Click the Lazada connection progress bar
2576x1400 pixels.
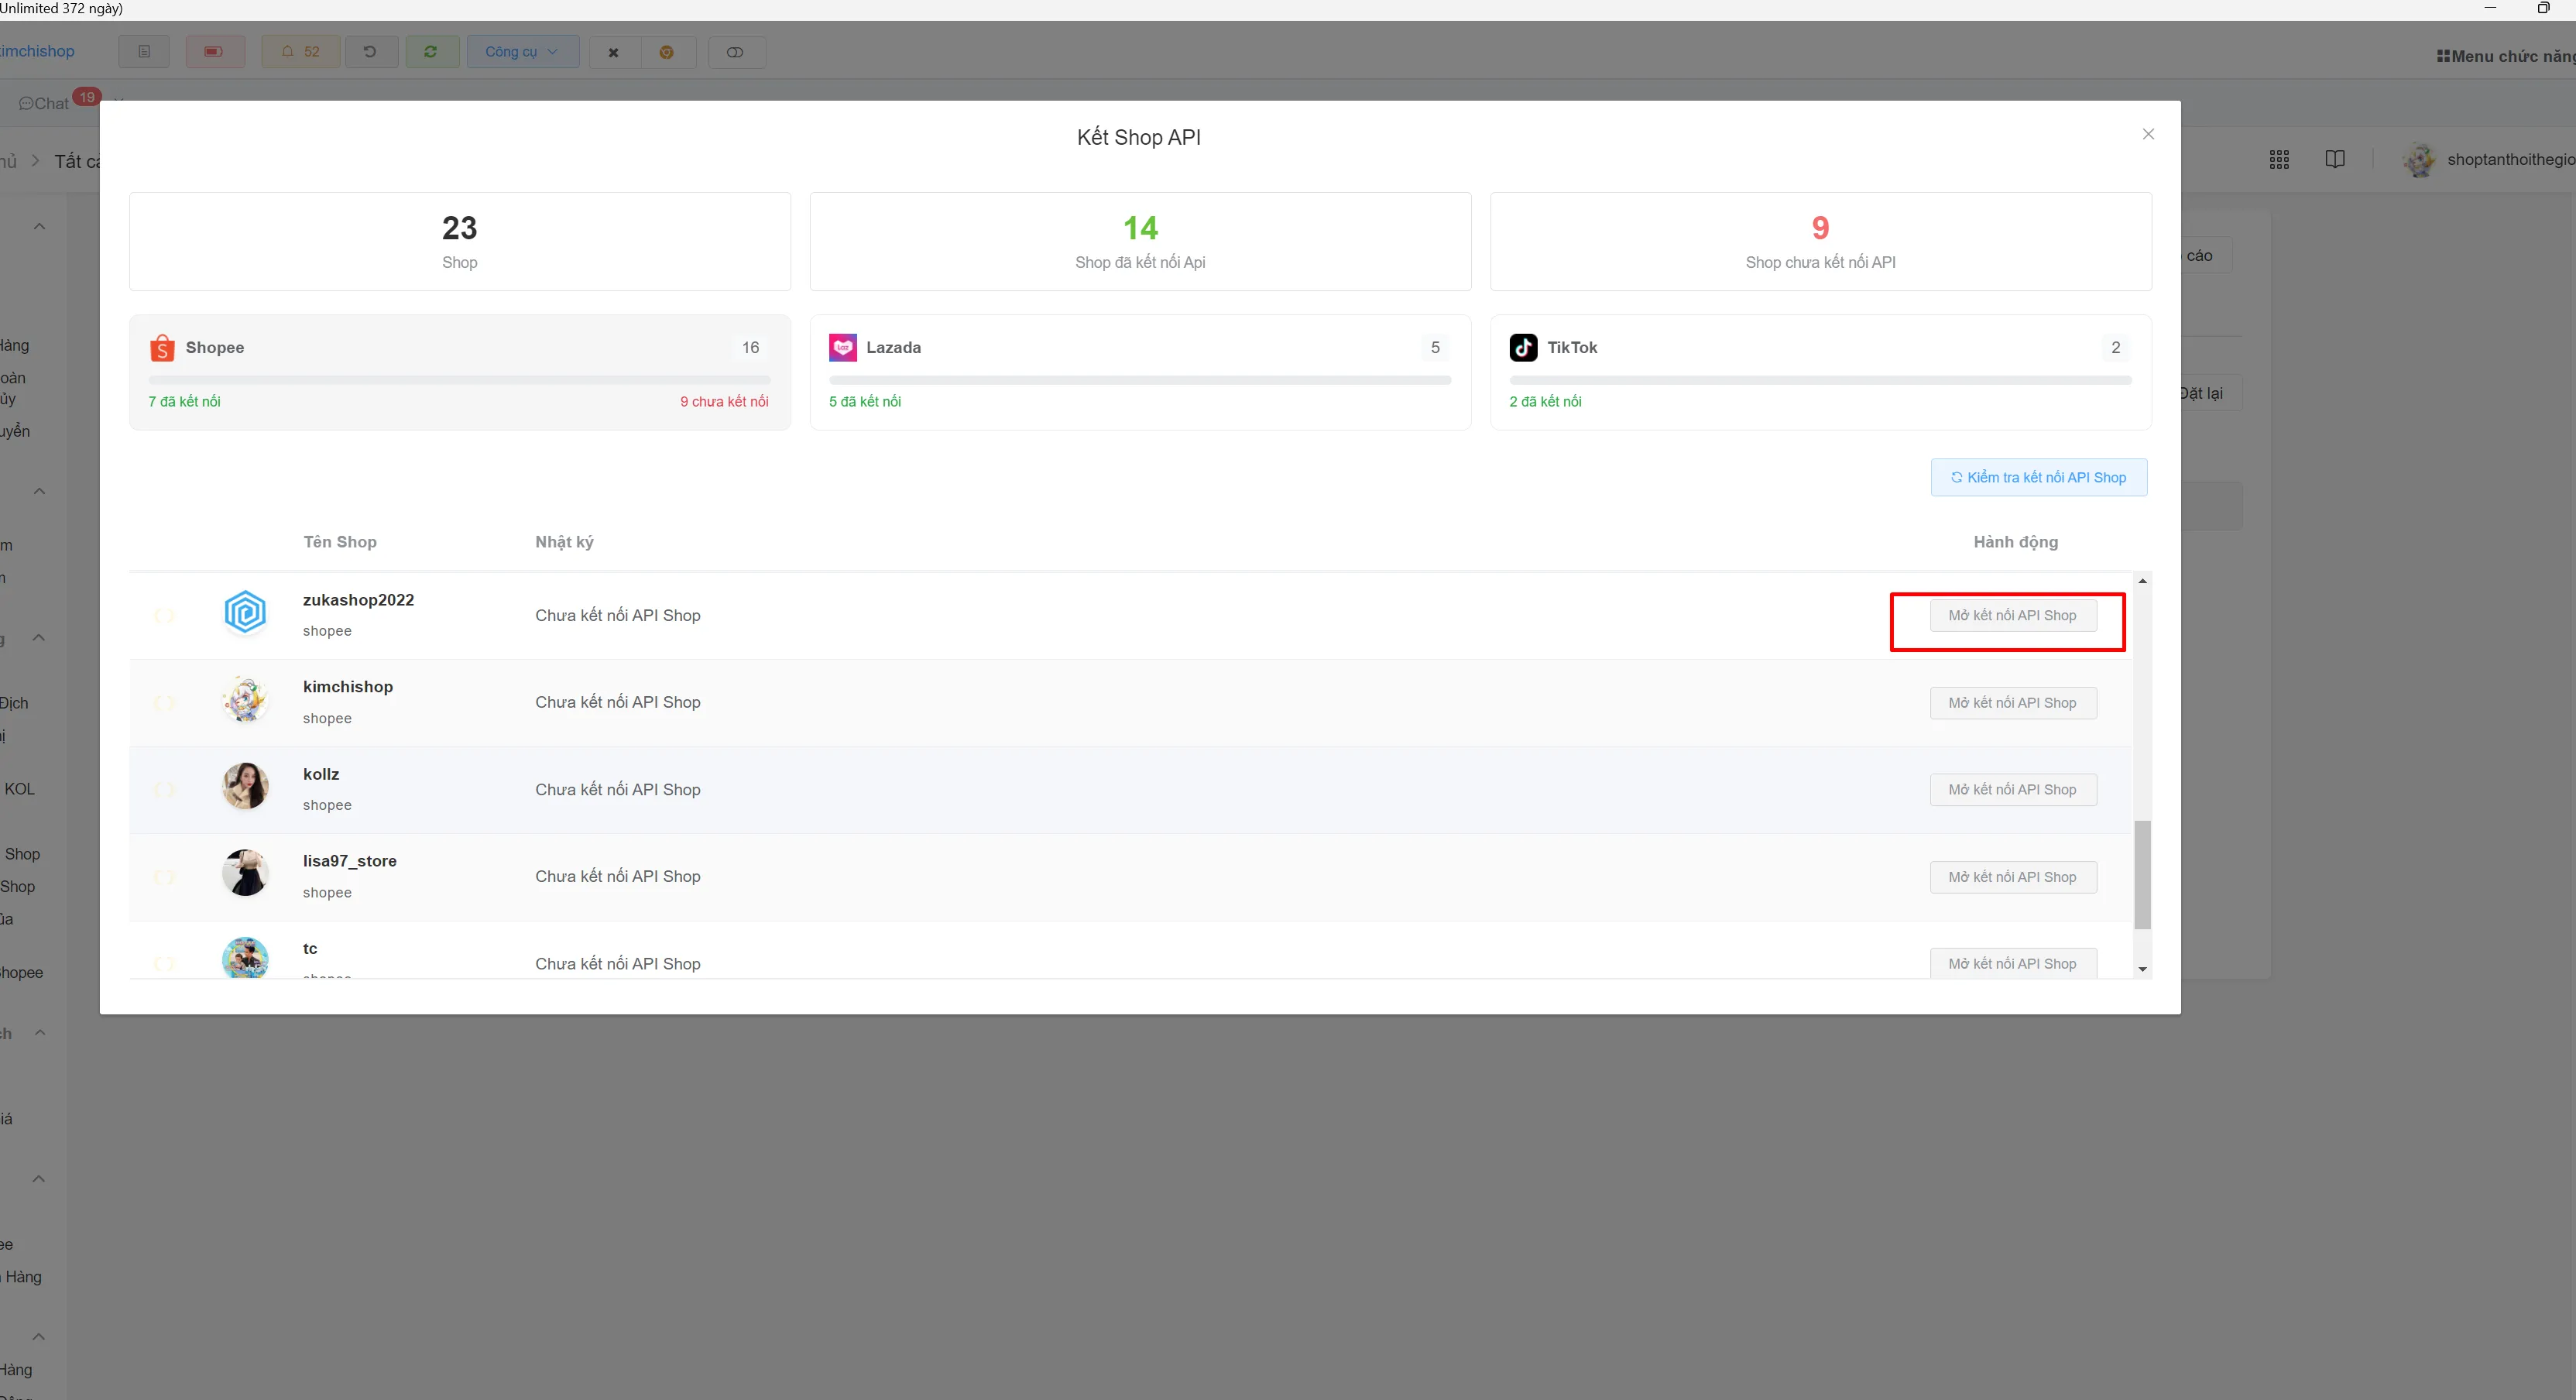click(1140, 380)
